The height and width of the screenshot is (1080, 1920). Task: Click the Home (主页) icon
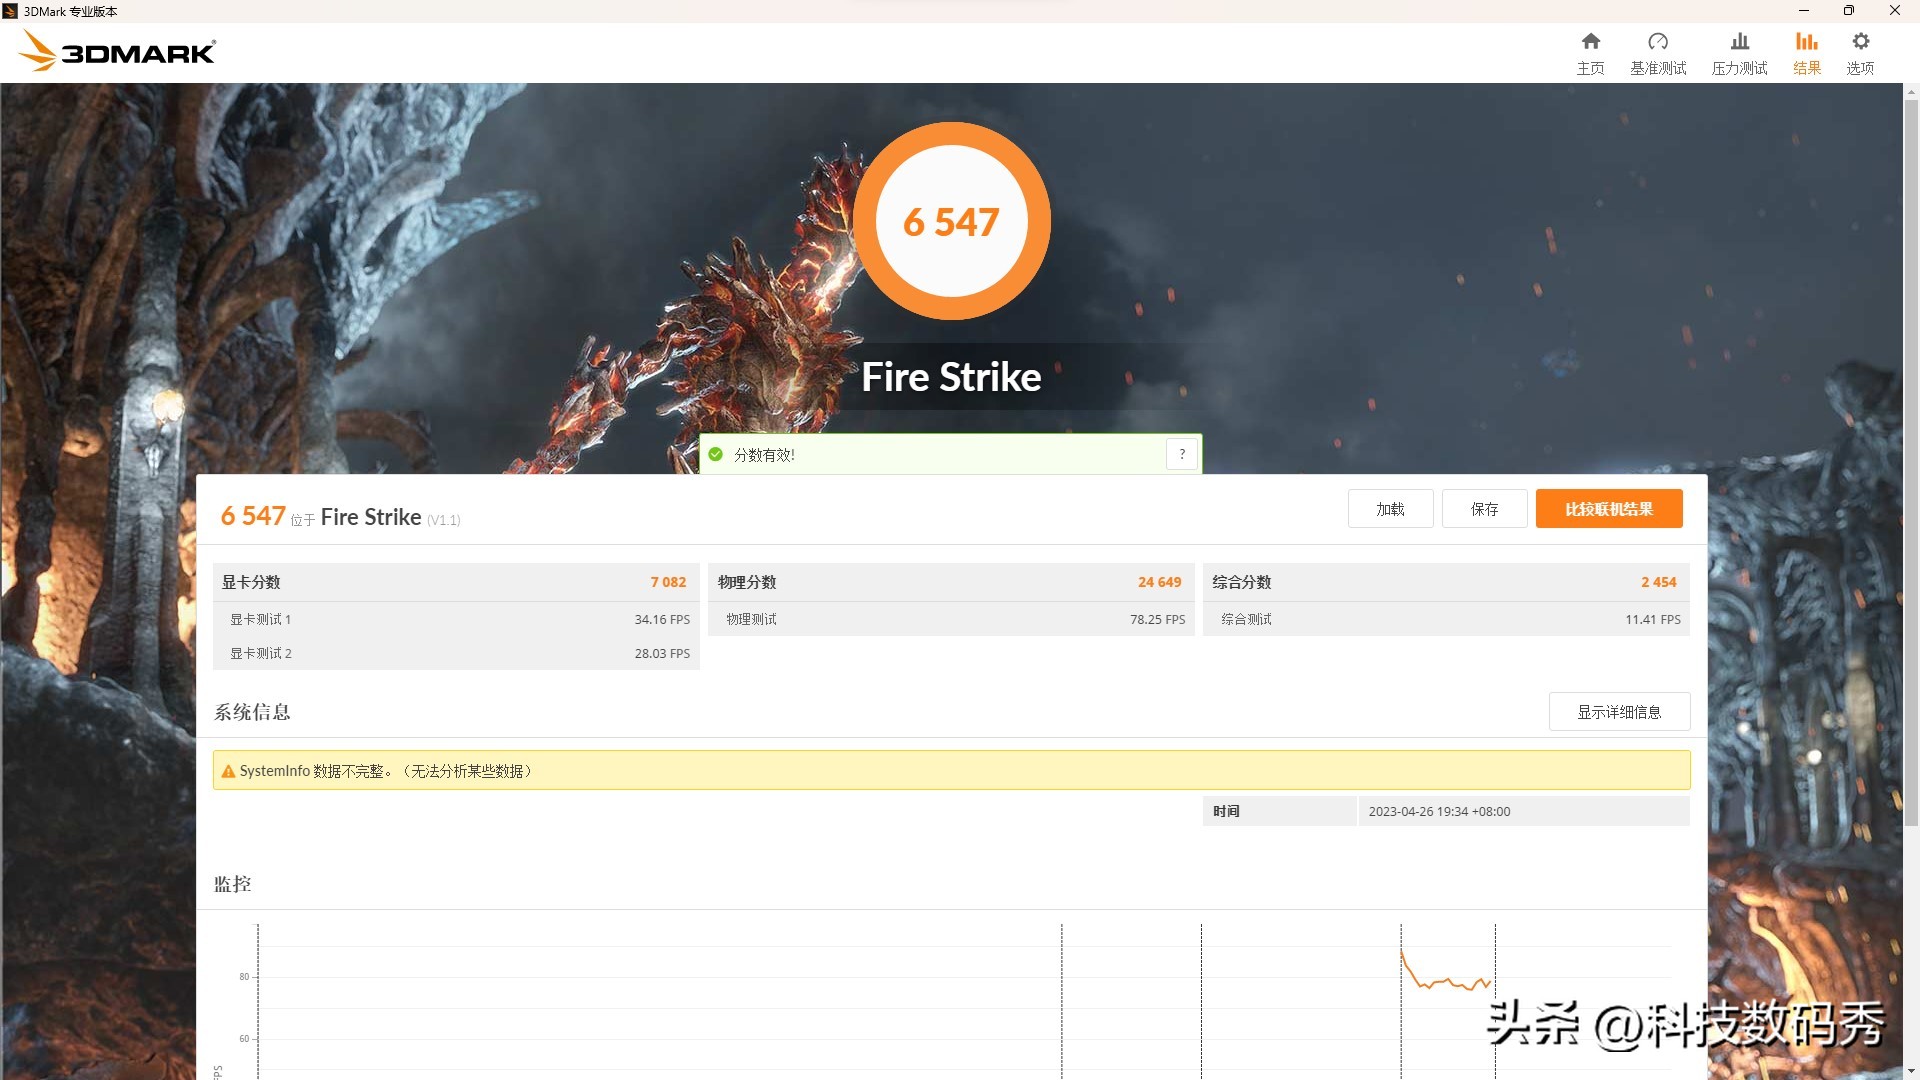click(1590, 42)
